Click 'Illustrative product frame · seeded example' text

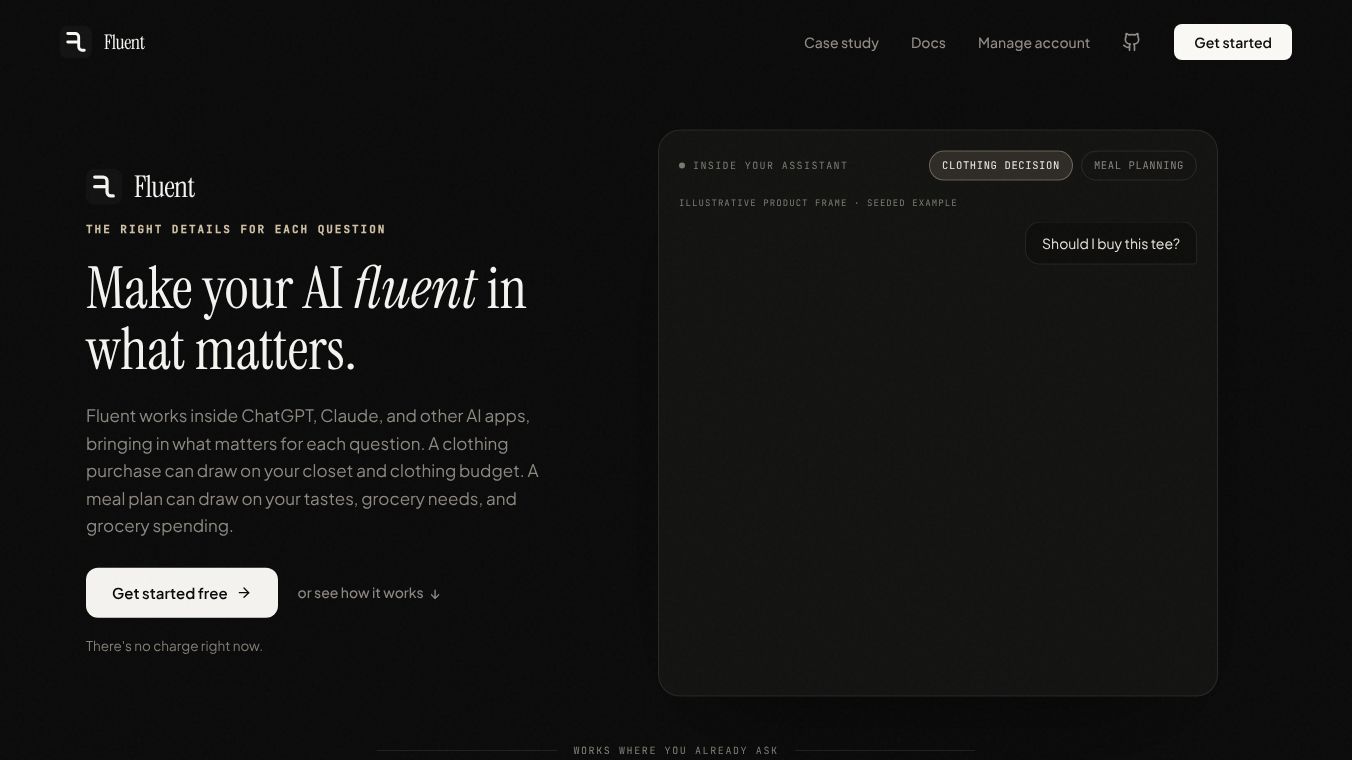pyautogui.click(x=818, y=203)
